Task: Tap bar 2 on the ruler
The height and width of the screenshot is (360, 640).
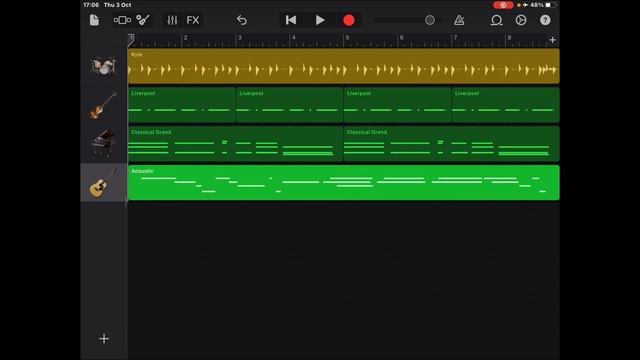Action: pyautogui.click(x=185, y=38)
